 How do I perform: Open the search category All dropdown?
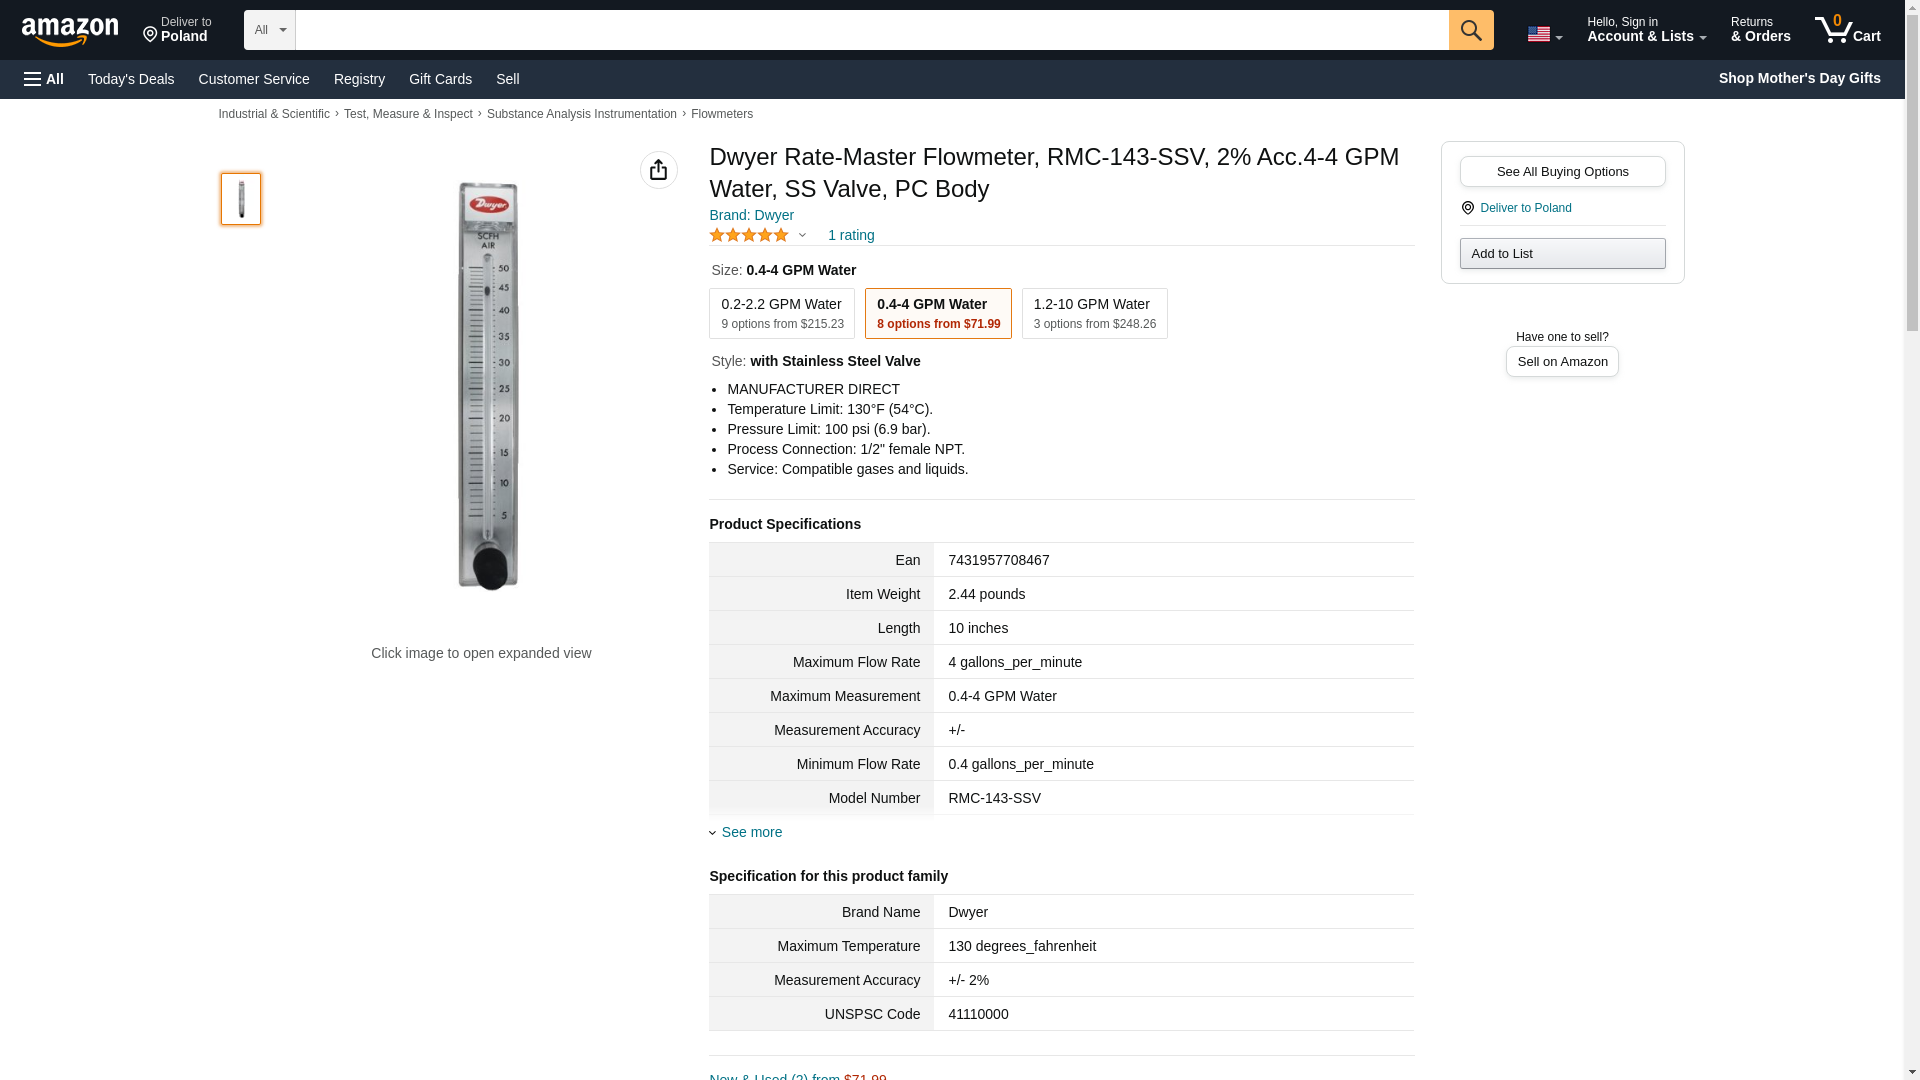click(269, 30)
